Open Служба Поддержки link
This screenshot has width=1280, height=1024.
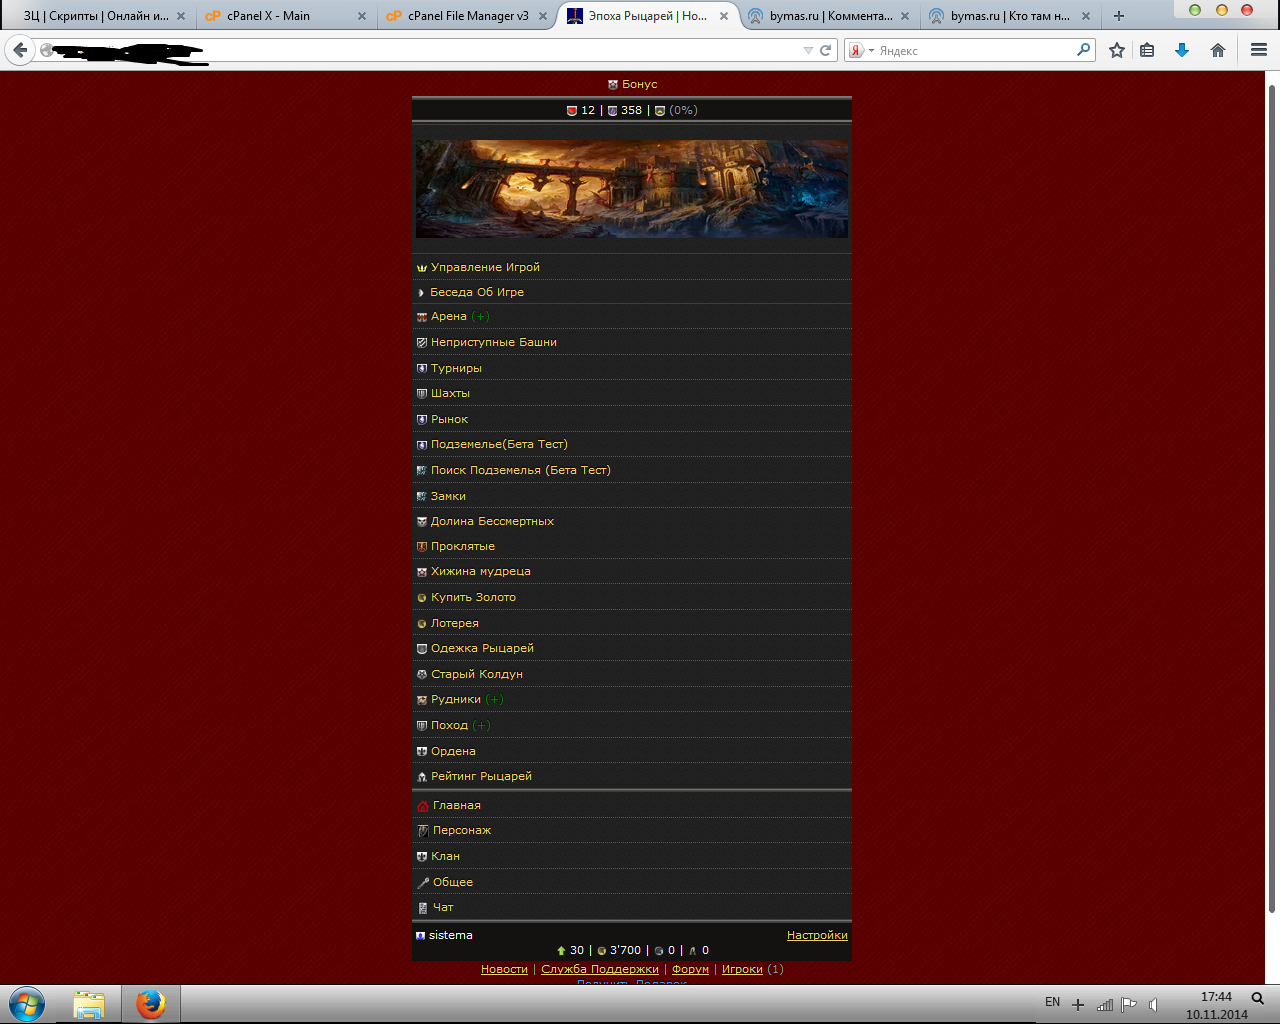coord(600,969)
